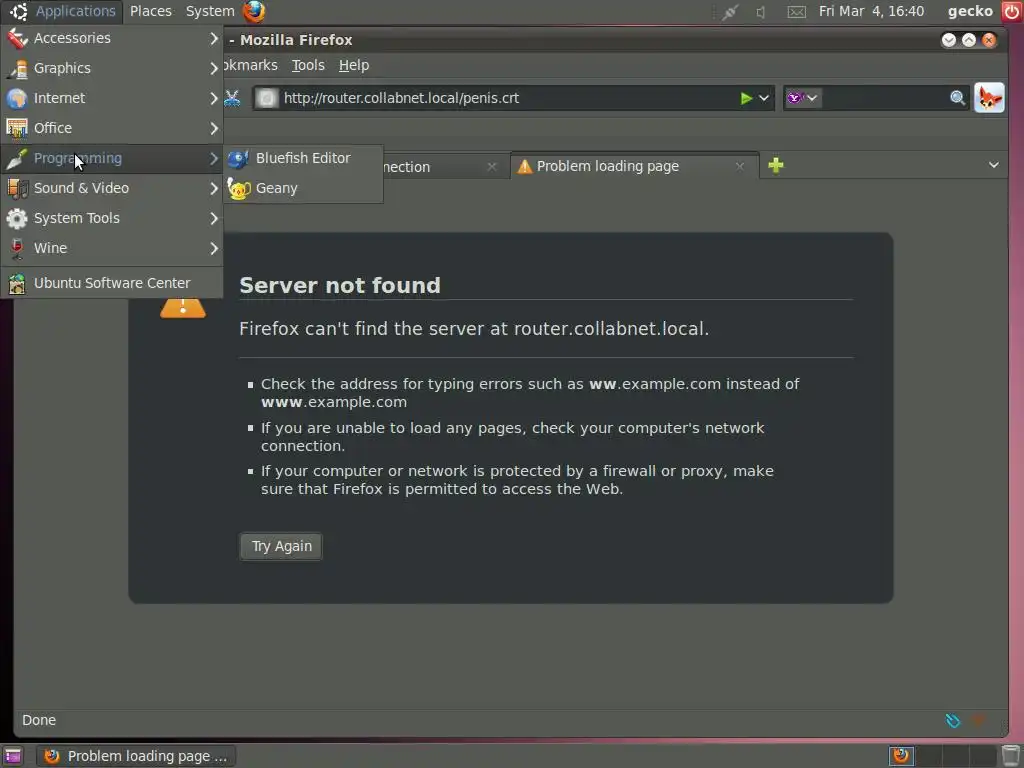
Task: Click the volume speaker icon
Action: (x=761, y=11)
